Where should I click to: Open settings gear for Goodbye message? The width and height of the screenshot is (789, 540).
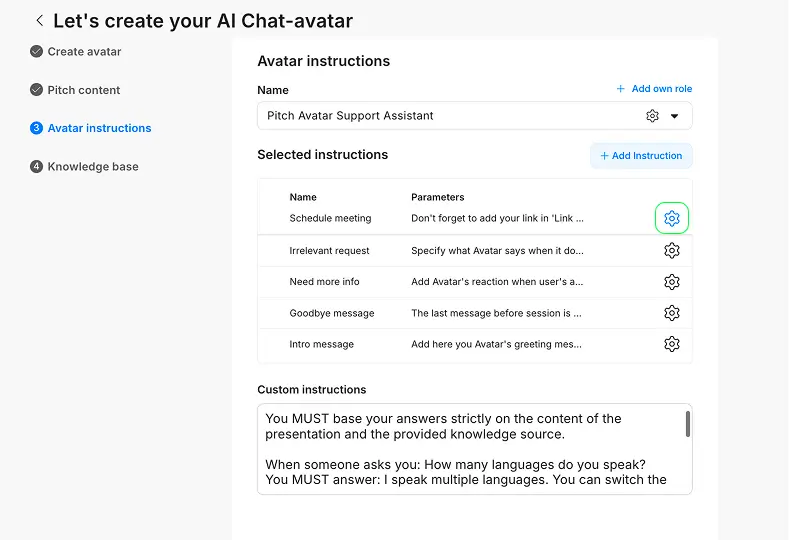671,313
